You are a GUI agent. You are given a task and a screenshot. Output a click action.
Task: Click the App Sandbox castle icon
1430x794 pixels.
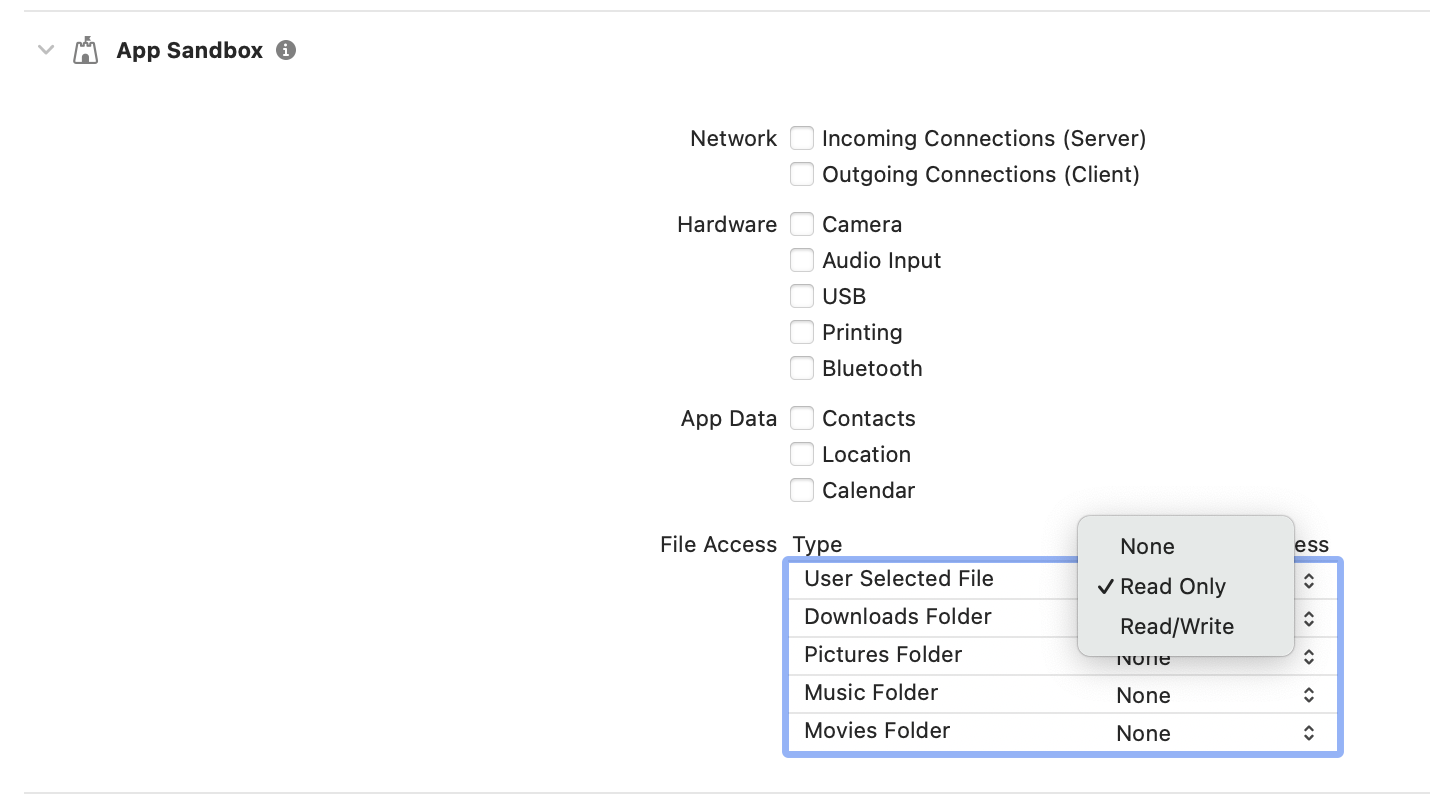point(86,51)
